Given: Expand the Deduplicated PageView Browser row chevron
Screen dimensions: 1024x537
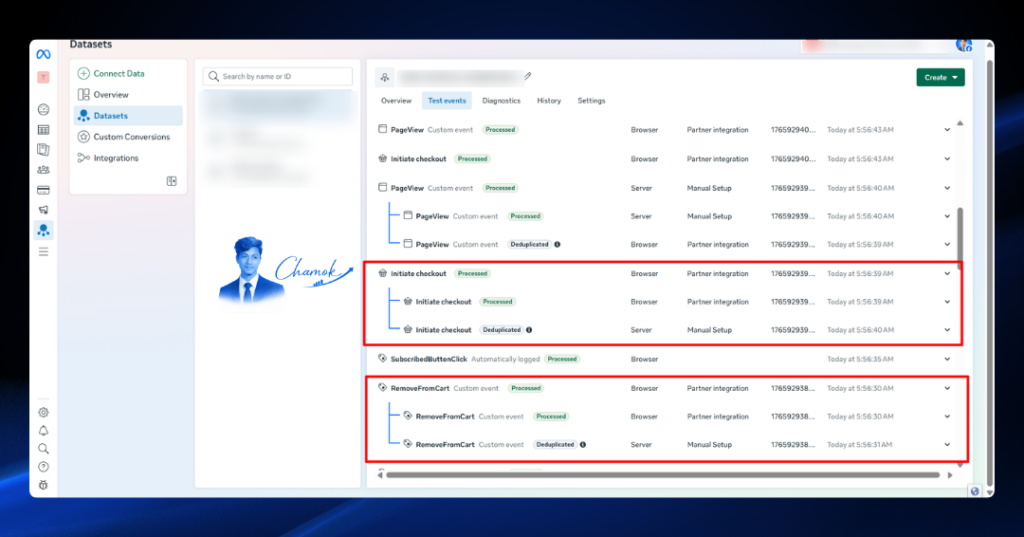Looking at the screenshot, I should (x=947, y=244).
